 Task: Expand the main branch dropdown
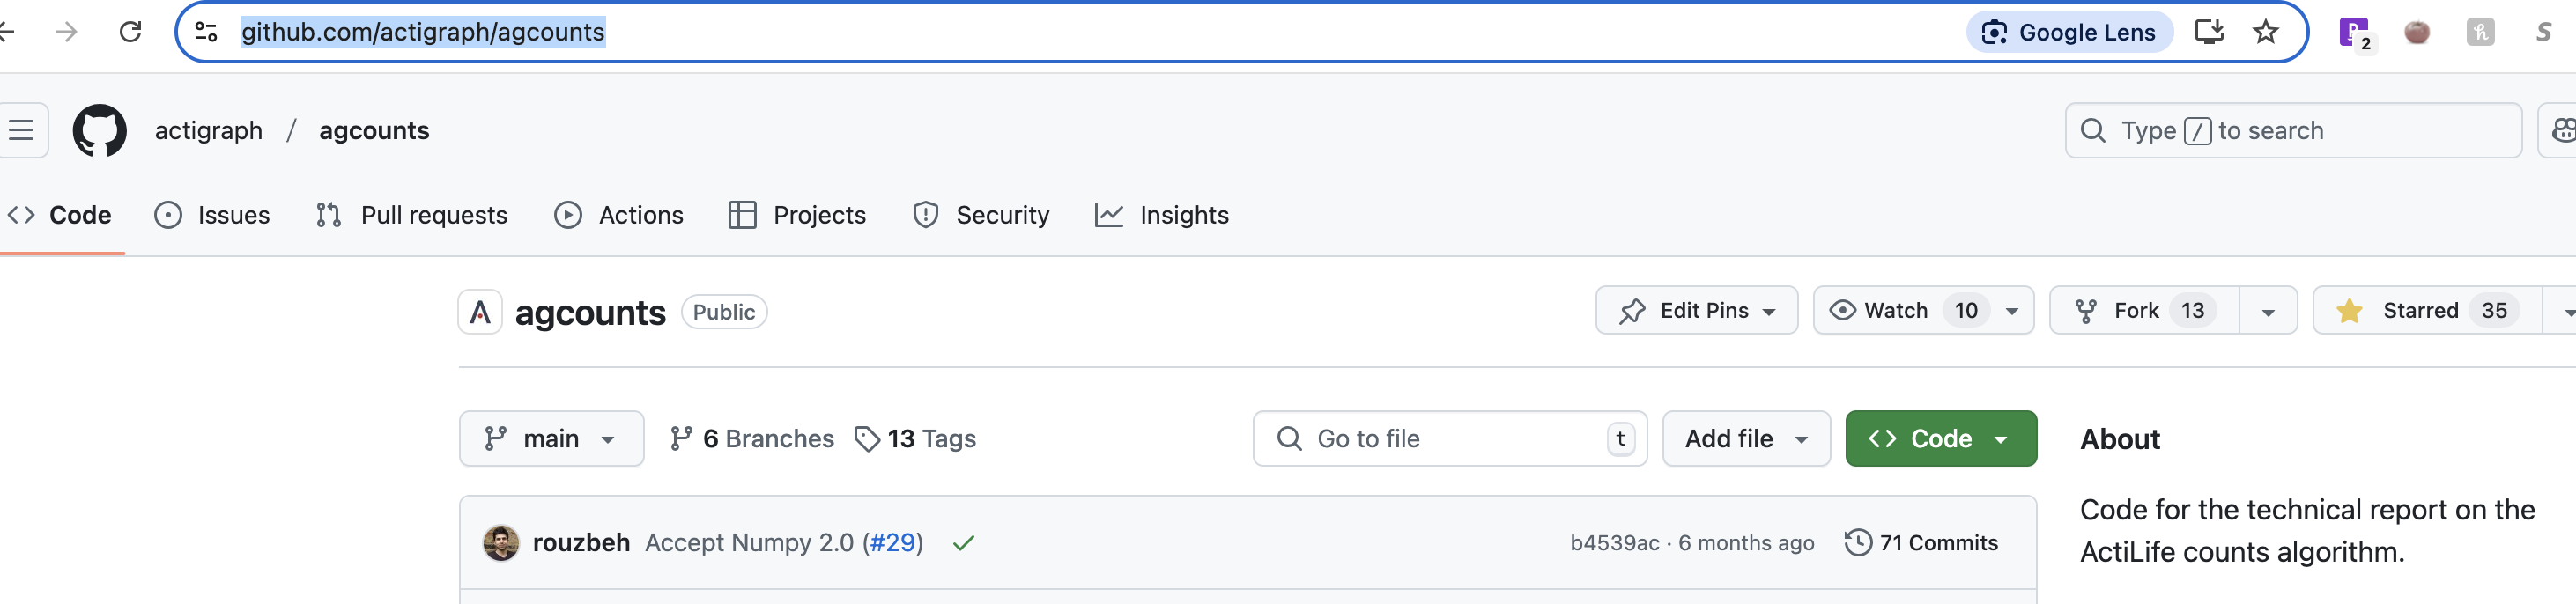pyautogui.click(x=551, y=439)
